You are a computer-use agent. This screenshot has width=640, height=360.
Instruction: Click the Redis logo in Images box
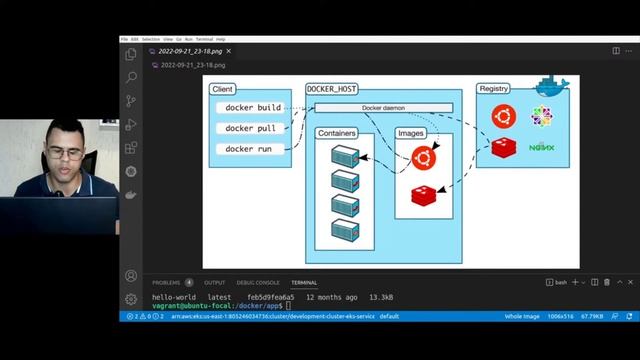(x=423, y=196)
